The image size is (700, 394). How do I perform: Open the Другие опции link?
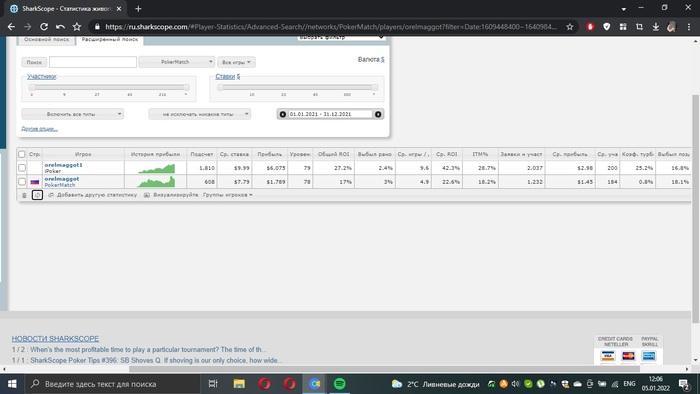(39, 129)
